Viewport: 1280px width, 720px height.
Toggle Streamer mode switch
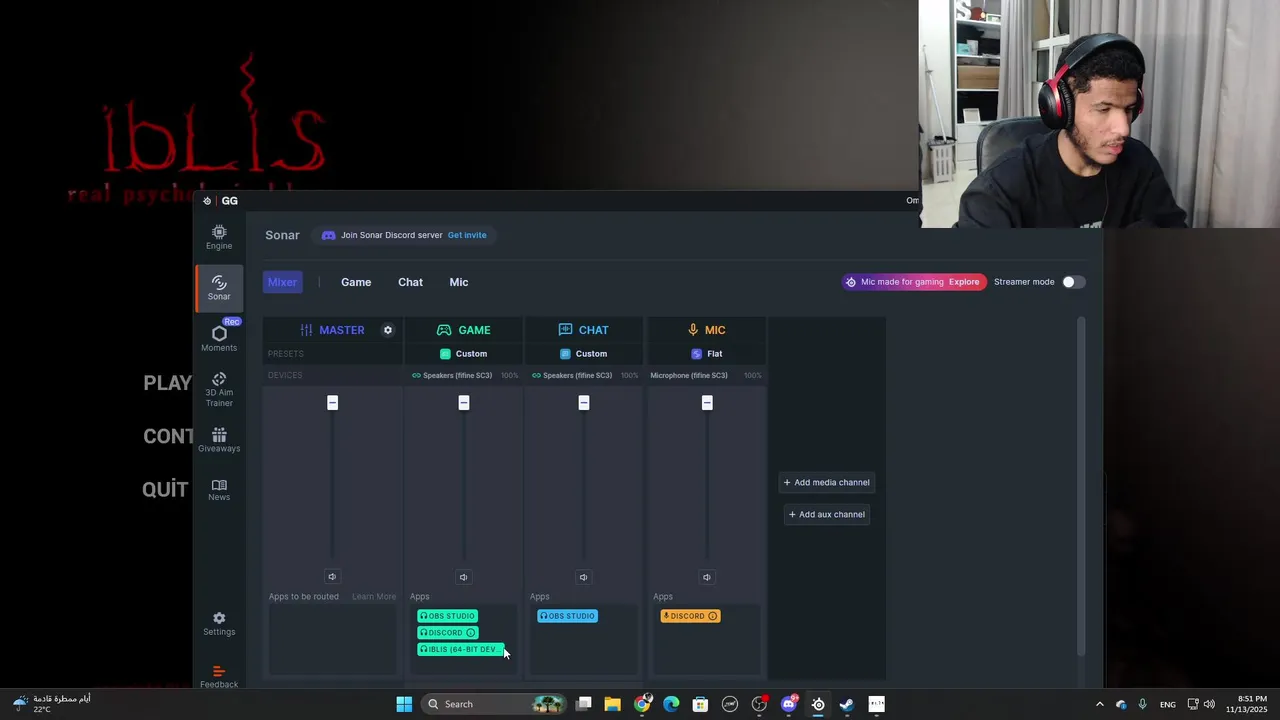[1073, 282]
